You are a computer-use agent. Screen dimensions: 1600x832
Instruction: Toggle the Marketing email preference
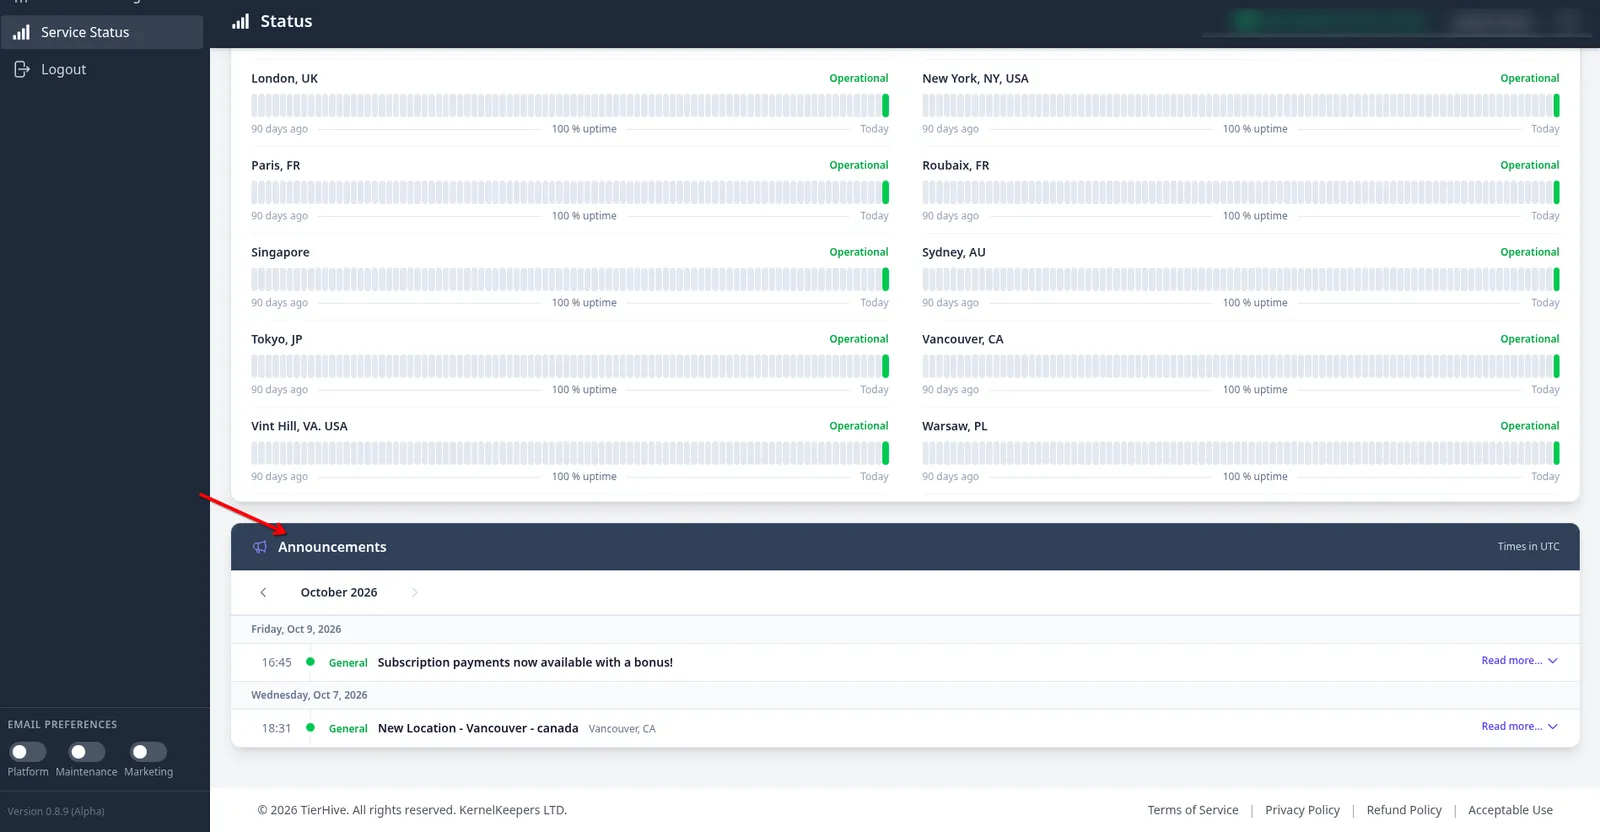(x=148, y=752)
